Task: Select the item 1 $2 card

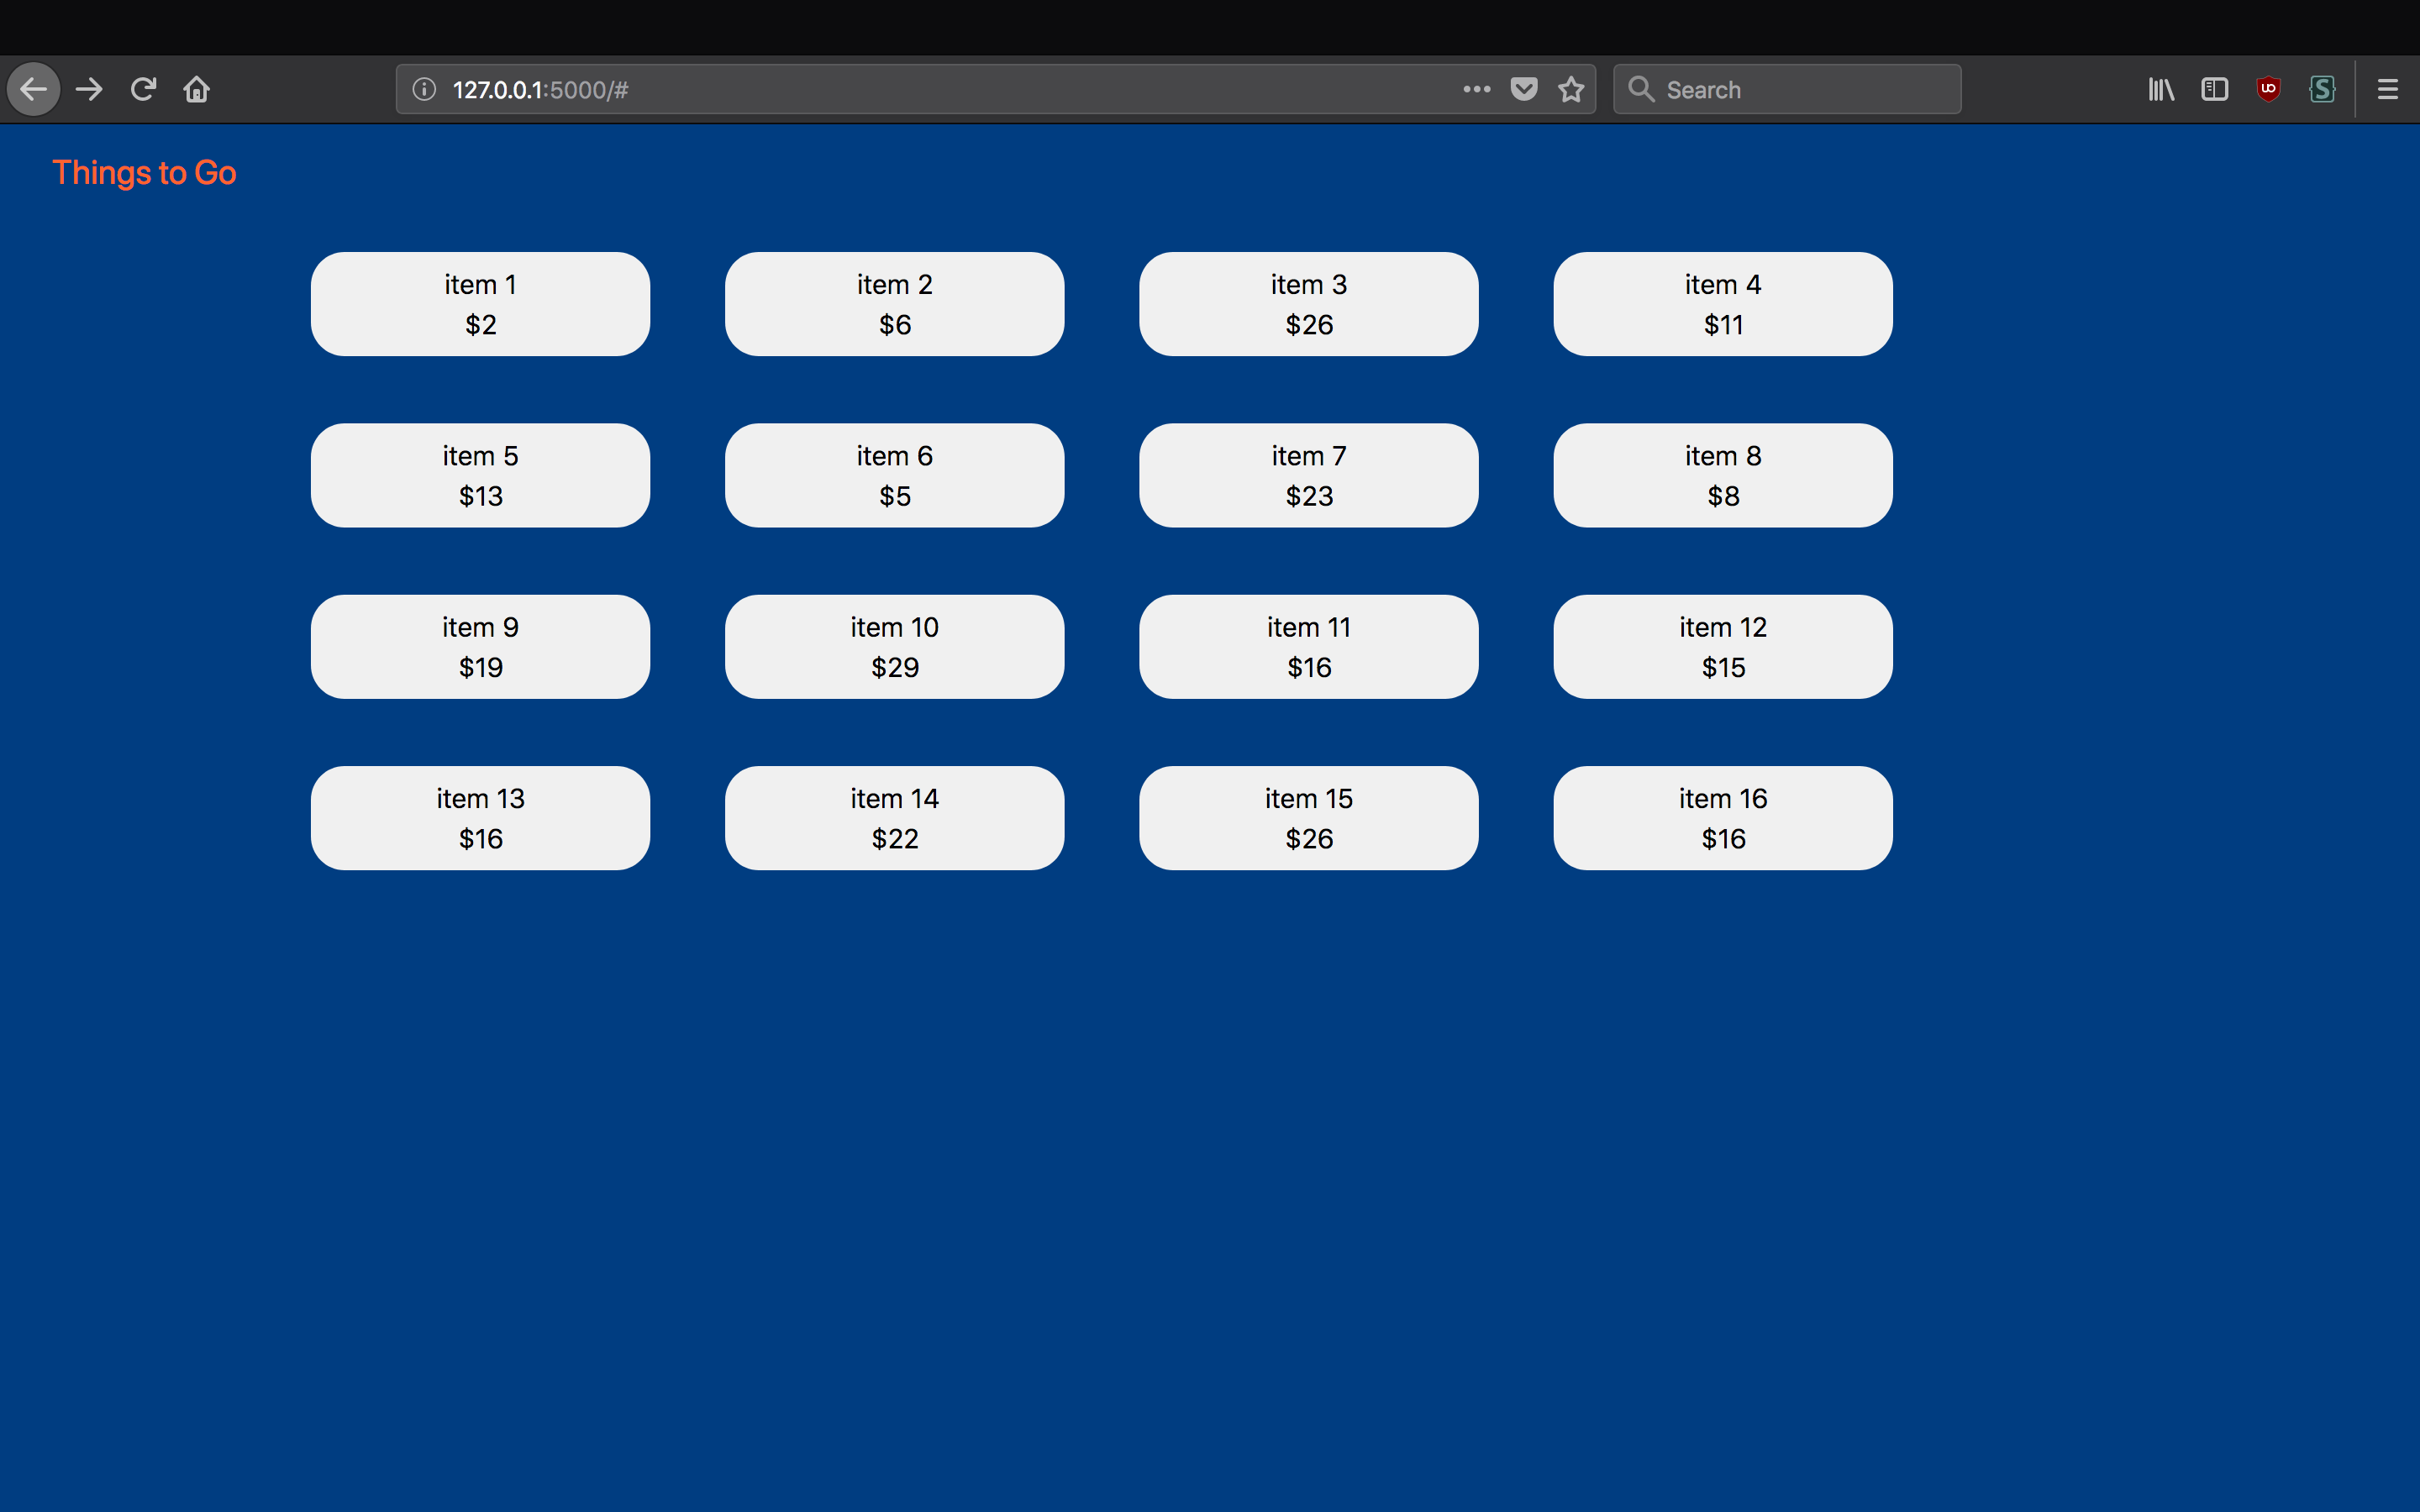Action: [x=480, y=304]
